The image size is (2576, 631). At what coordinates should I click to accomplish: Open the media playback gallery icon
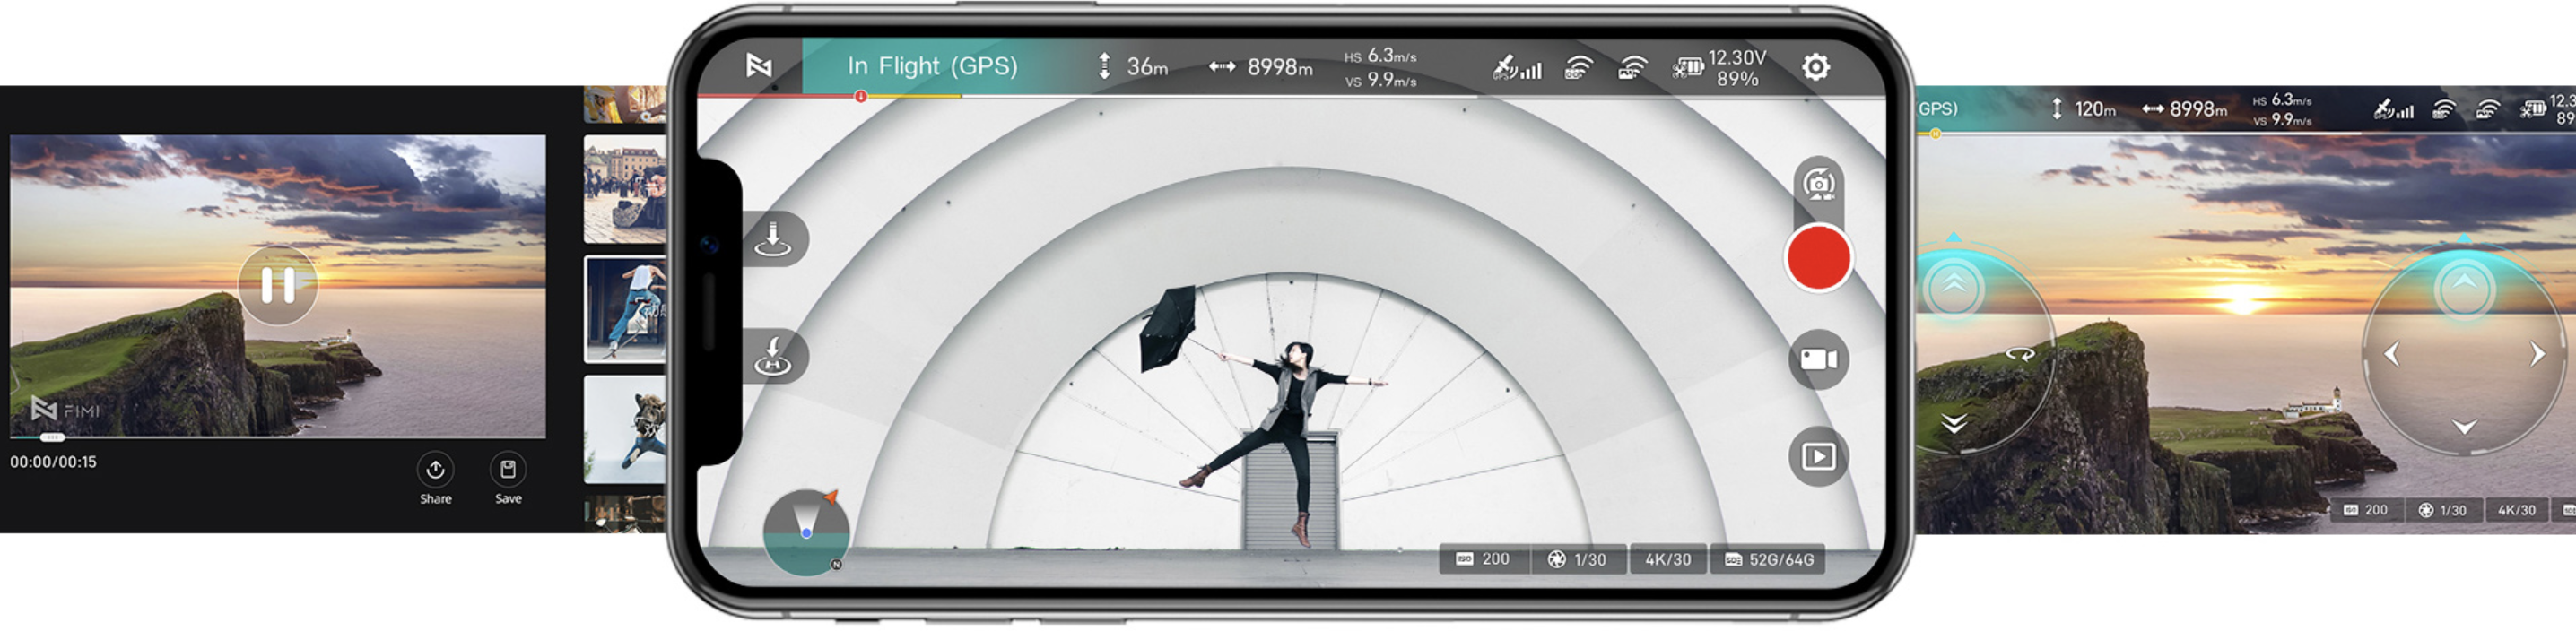[x=1817, y=457]
